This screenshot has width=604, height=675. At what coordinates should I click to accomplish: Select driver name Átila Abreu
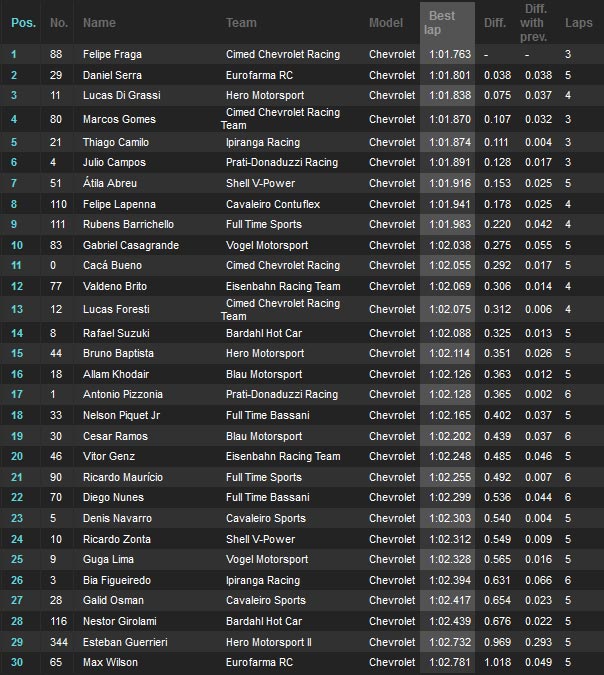tap(110, 183)
